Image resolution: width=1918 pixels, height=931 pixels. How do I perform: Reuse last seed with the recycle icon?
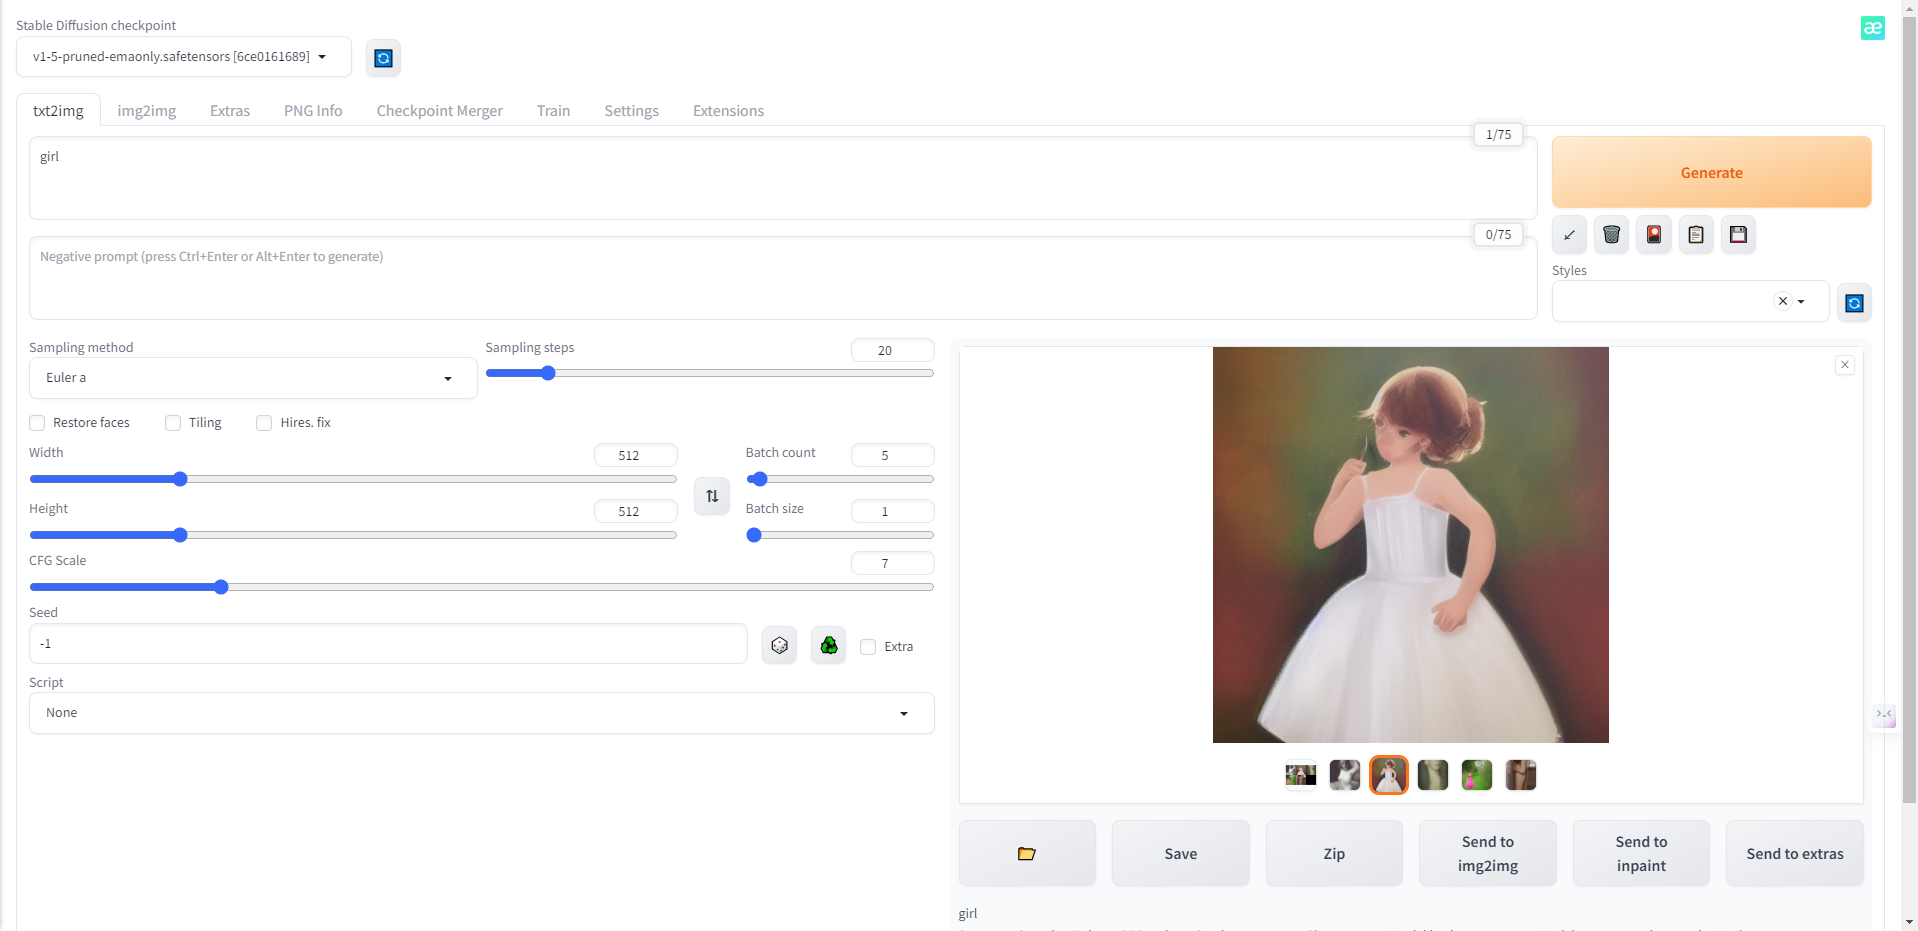[828, 646]
